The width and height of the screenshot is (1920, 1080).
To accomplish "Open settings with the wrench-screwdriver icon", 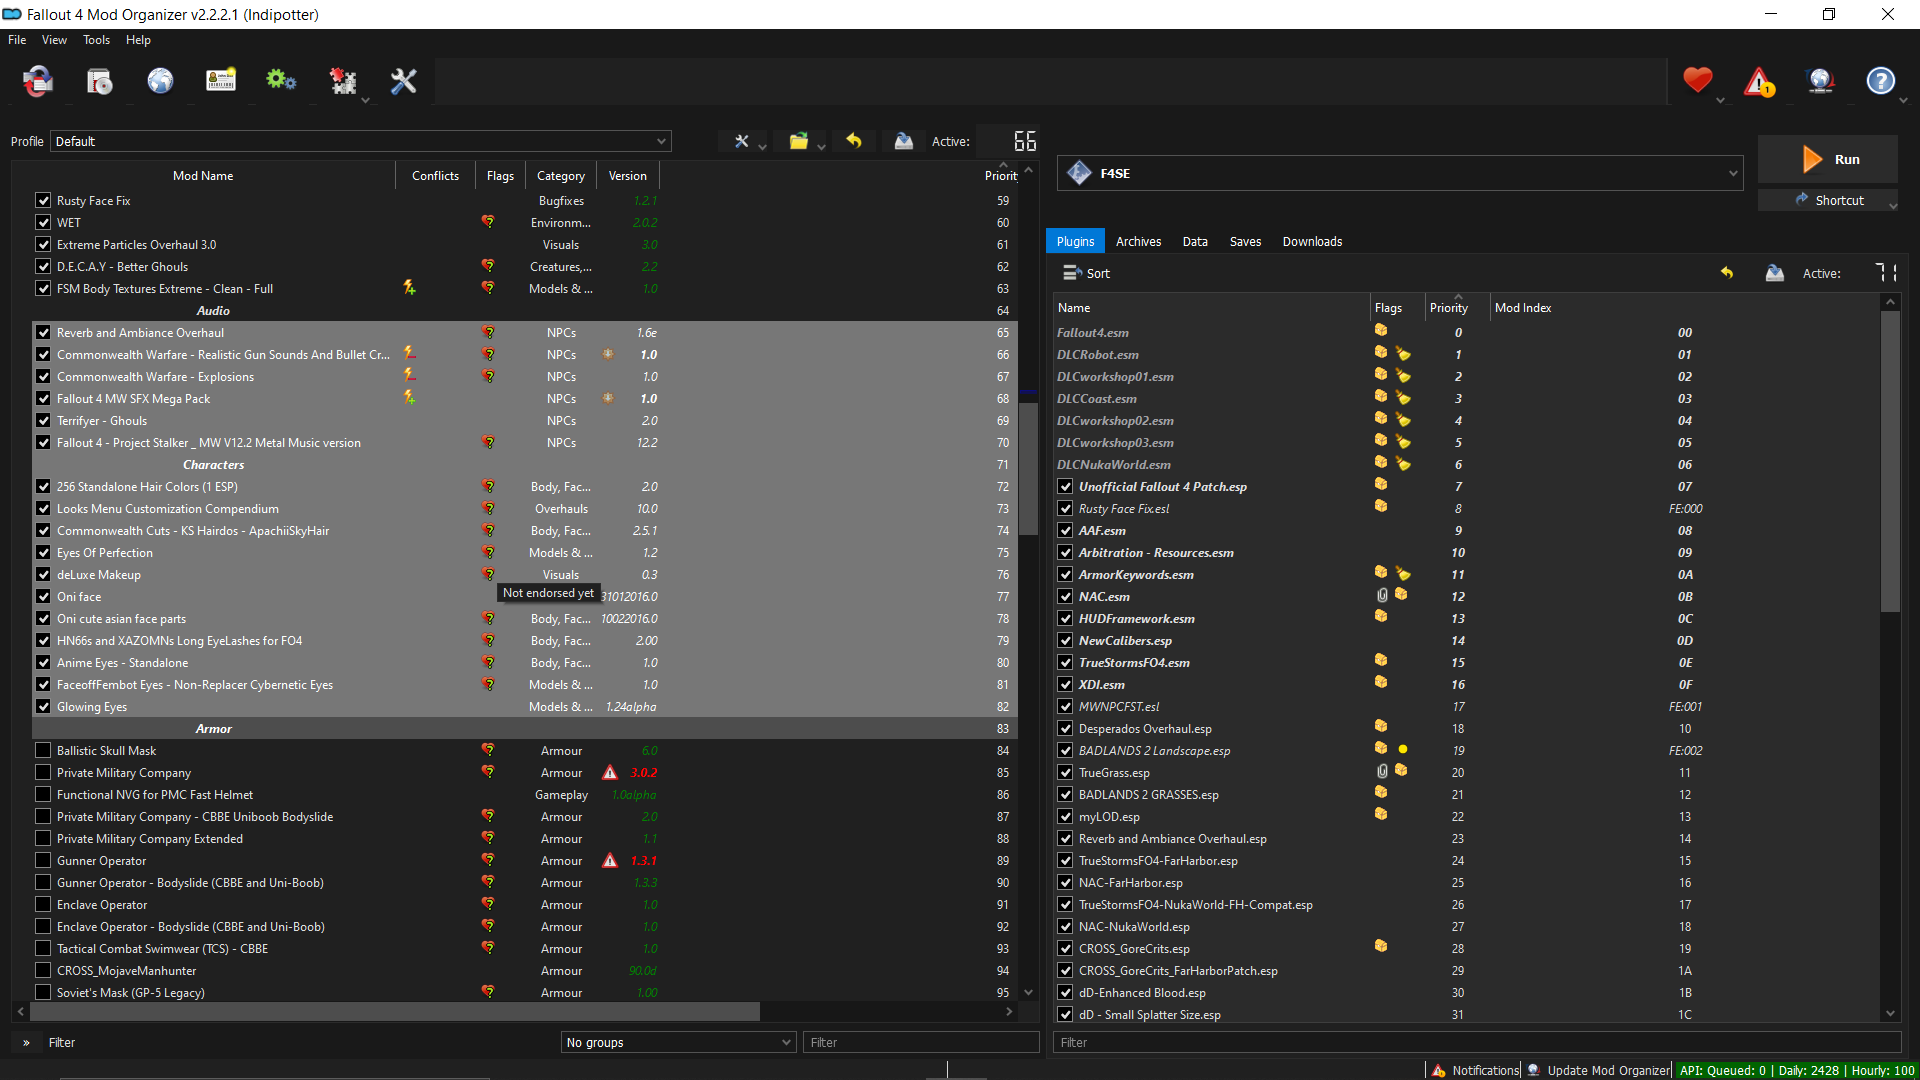I will [403, 81].
